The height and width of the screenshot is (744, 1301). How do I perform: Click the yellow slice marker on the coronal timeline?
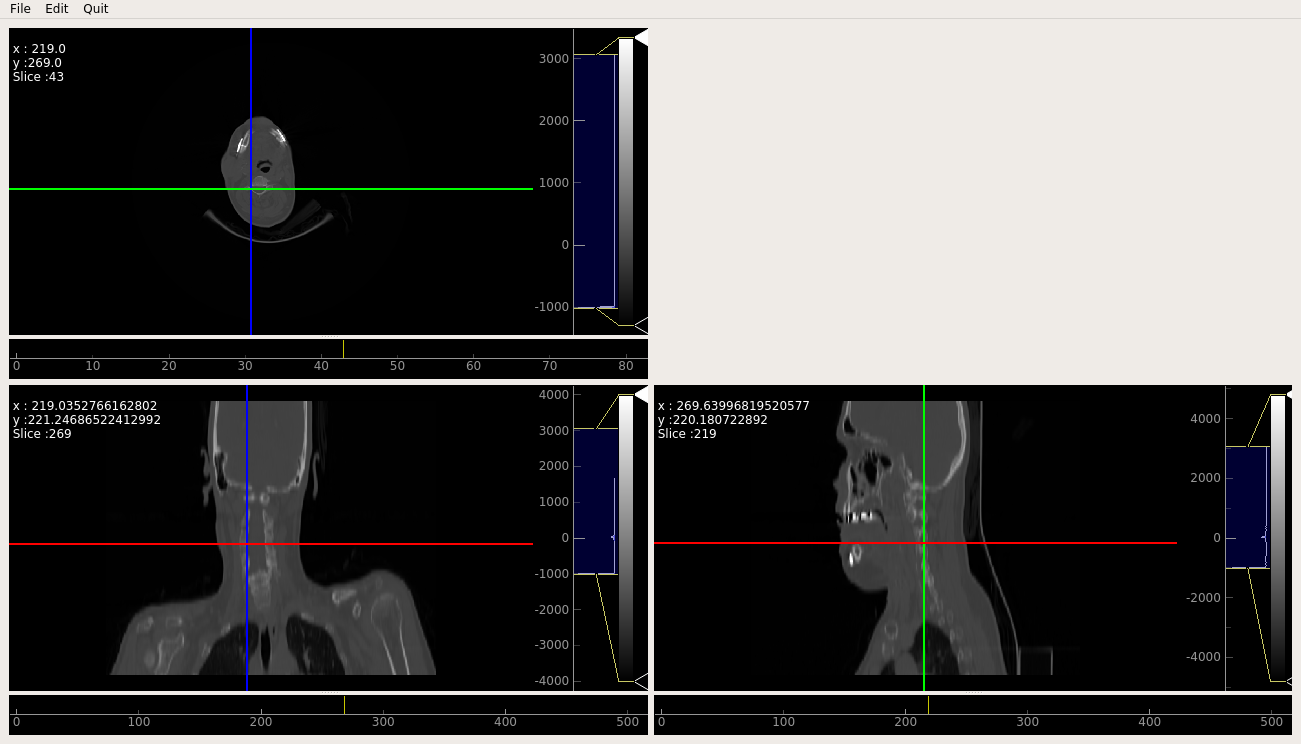click(344, 705)
